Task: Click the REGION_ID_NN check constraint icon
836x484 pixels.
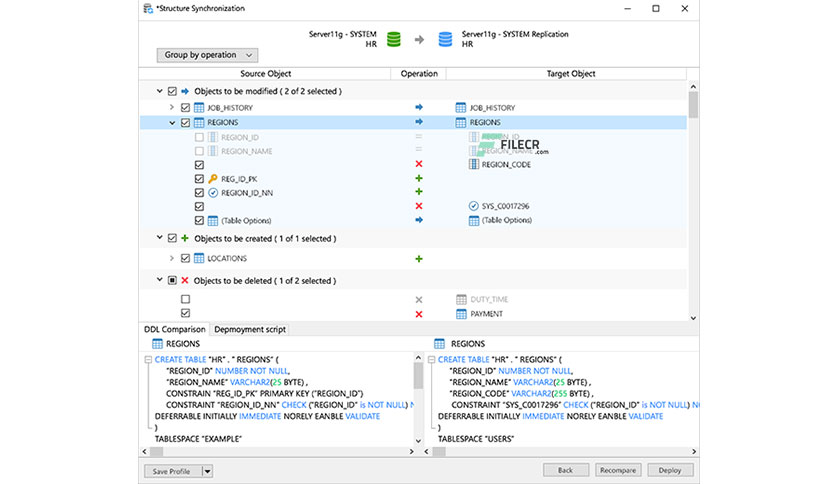Action: point(213,193)
